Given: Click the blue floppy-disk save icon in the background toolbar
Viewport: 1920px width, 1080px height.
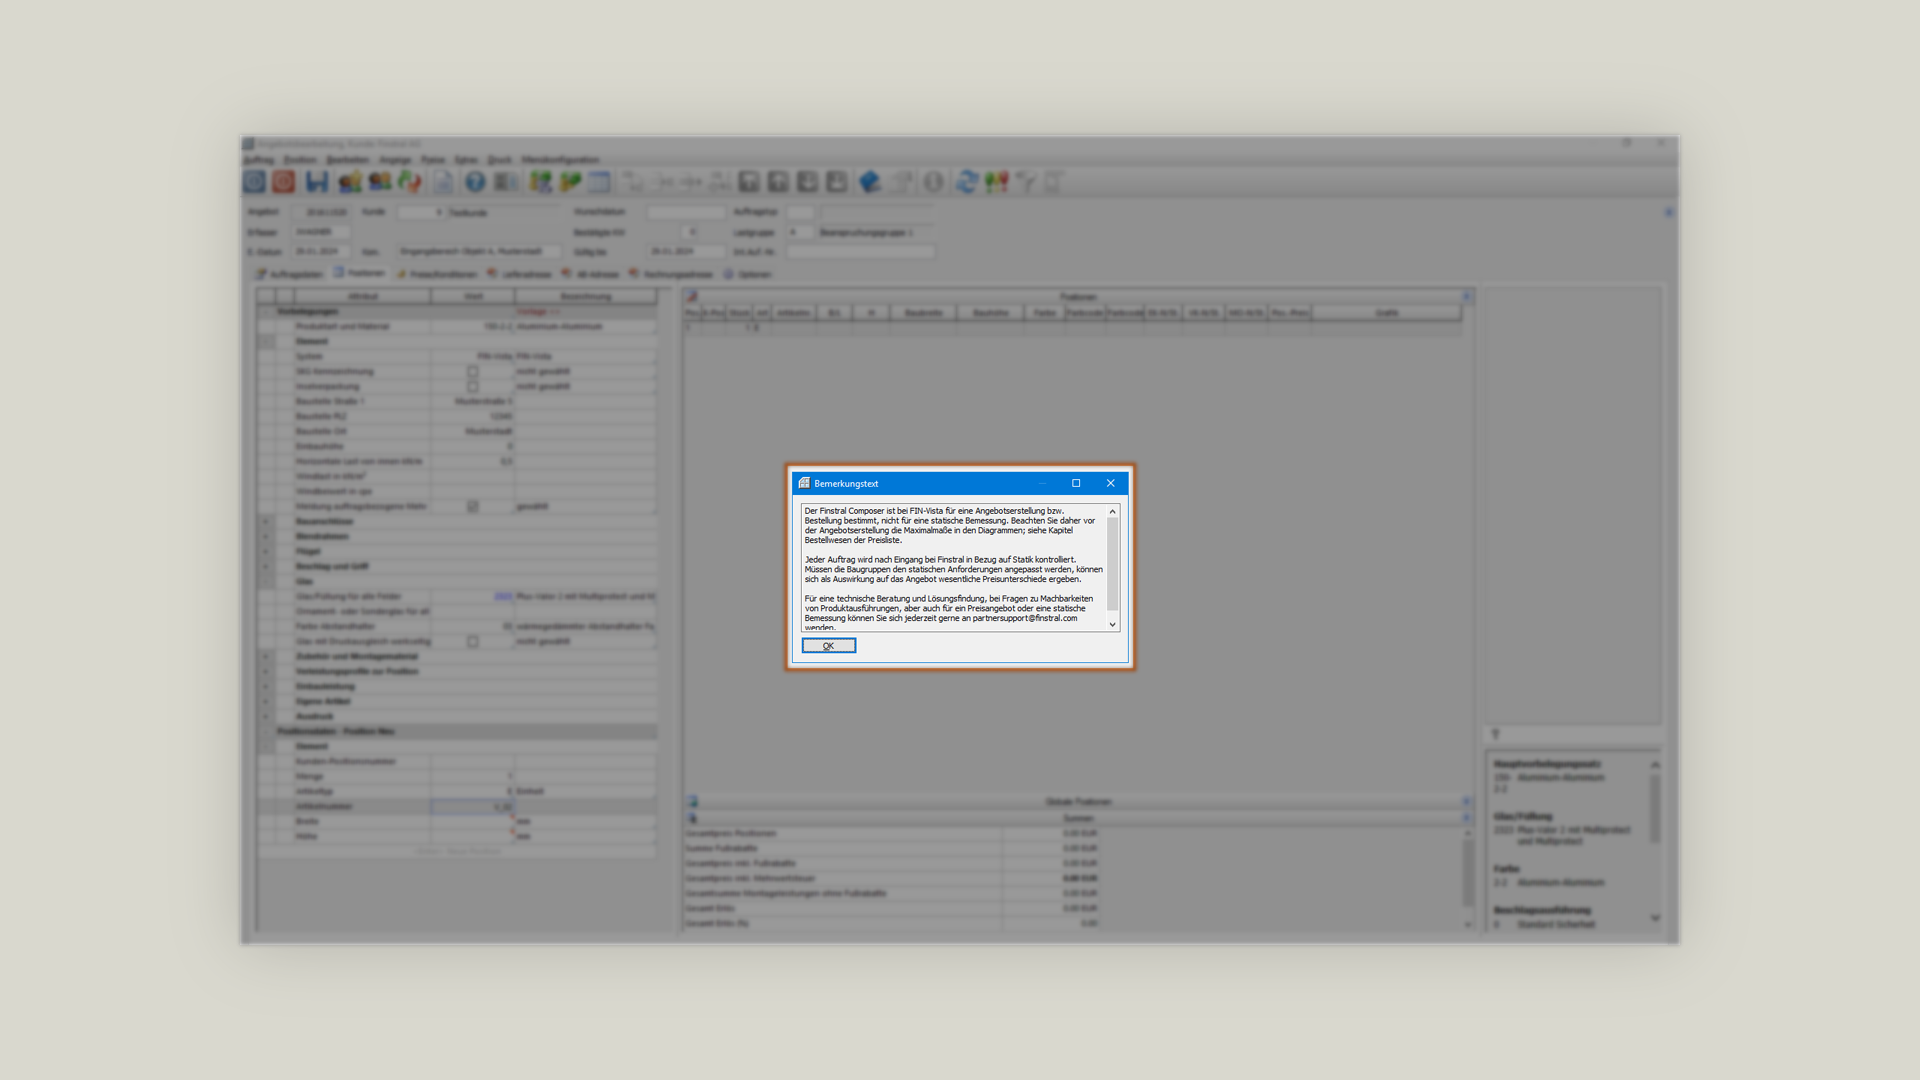Looking at the screenshot, I should (317, 182).
